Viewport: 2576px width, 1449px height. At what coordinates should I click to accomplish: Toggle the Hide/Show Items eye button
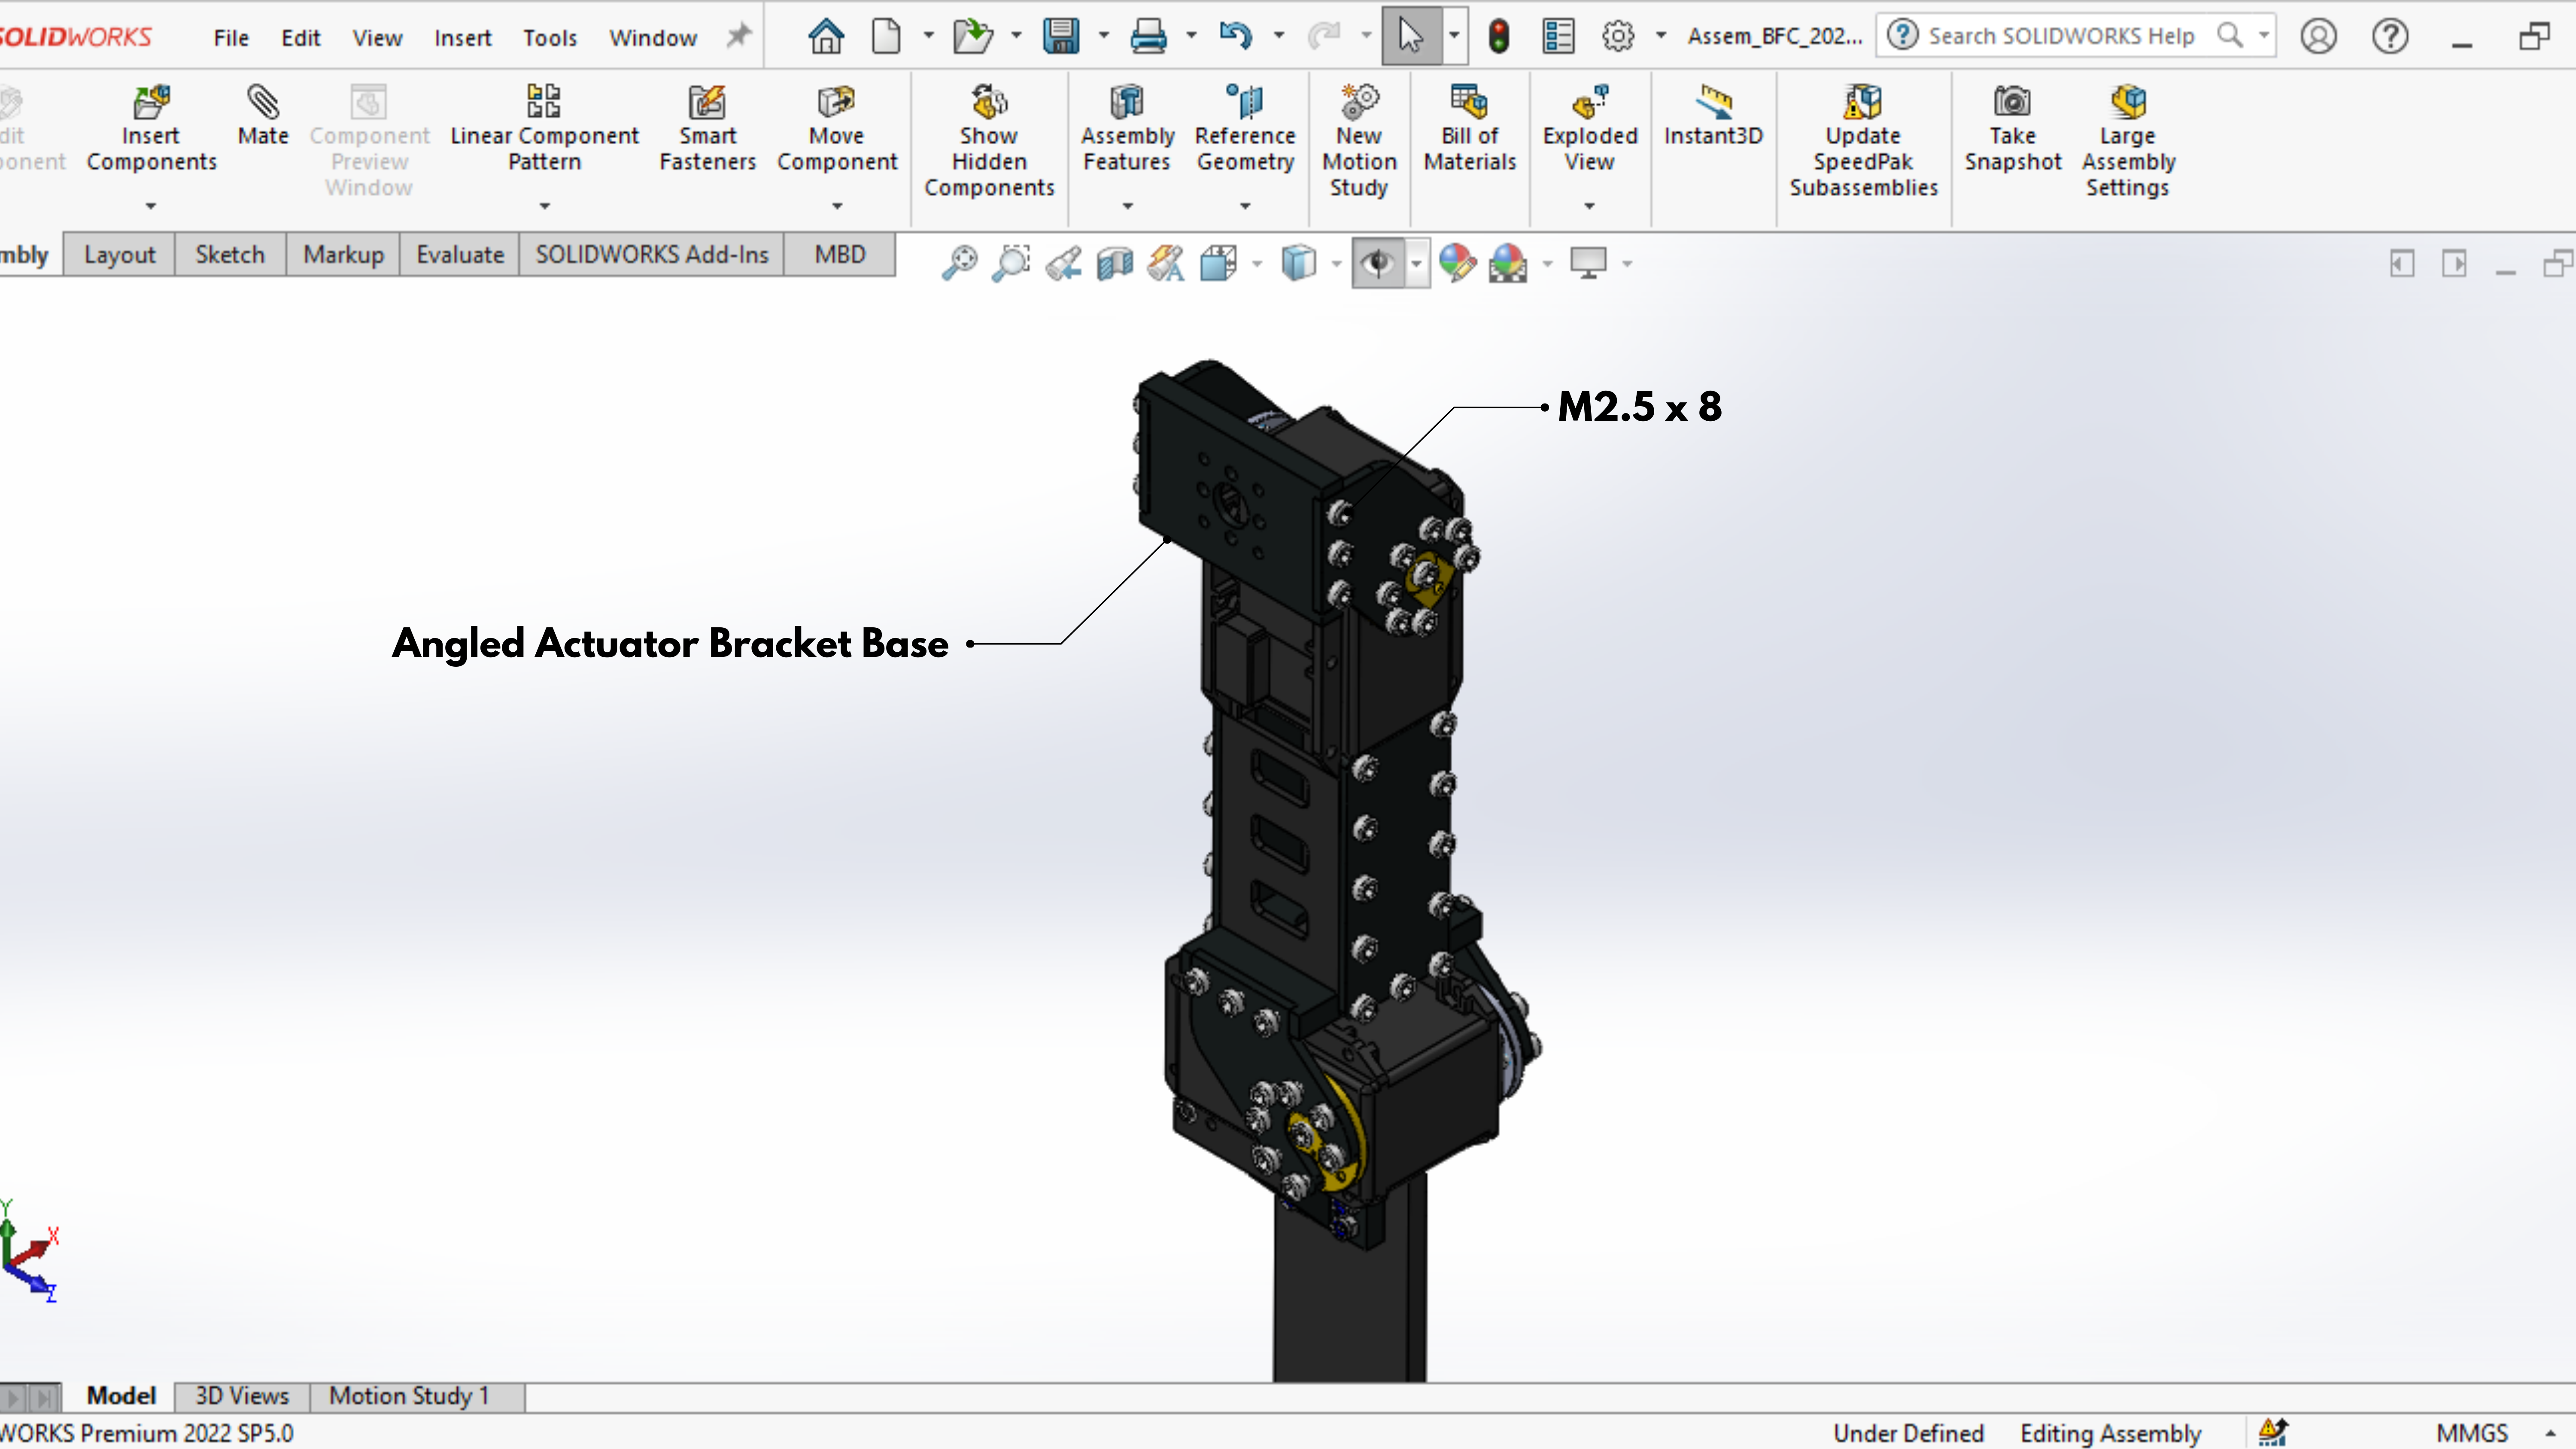click(1378, 263)
